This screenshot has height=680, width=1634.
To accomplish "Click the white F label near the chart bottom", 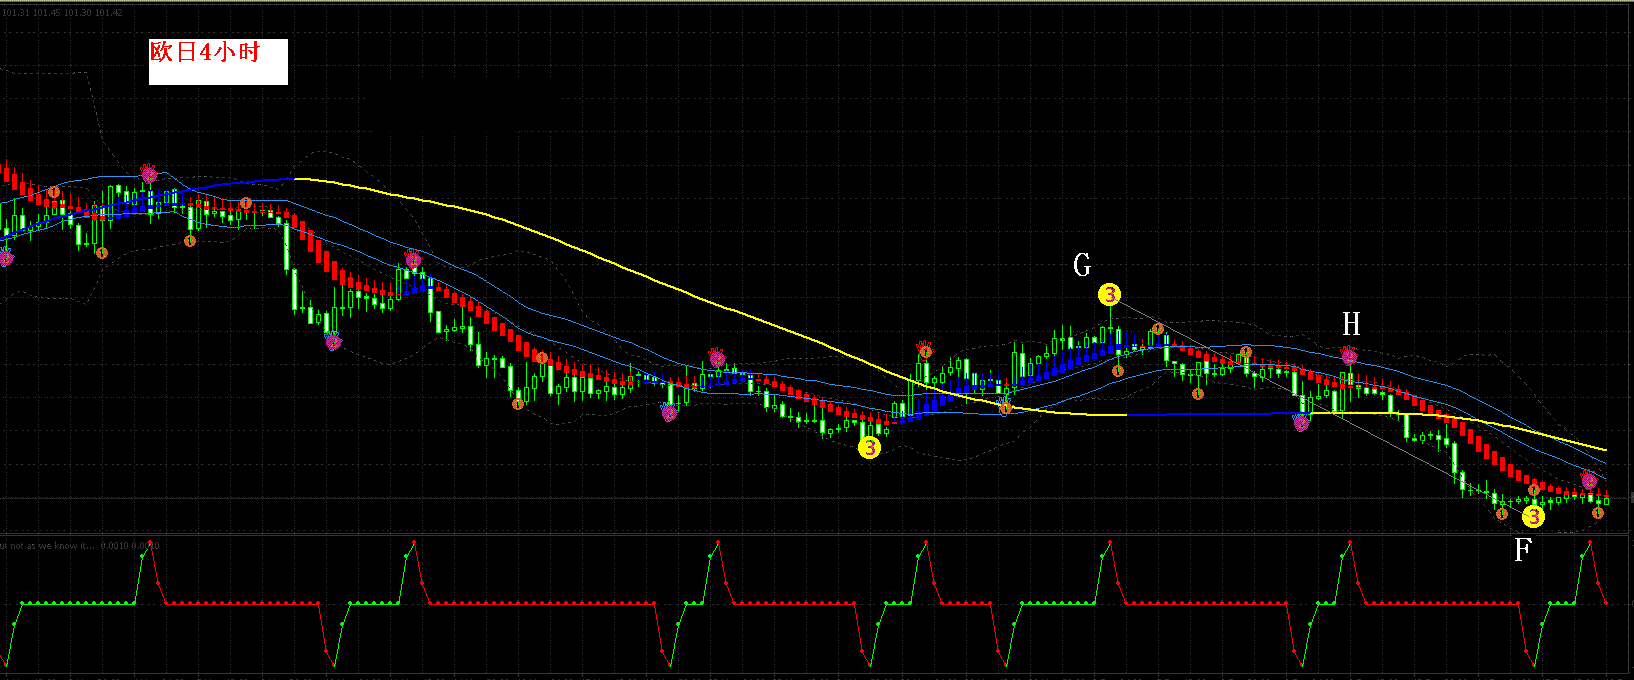I will (1523, 550).
